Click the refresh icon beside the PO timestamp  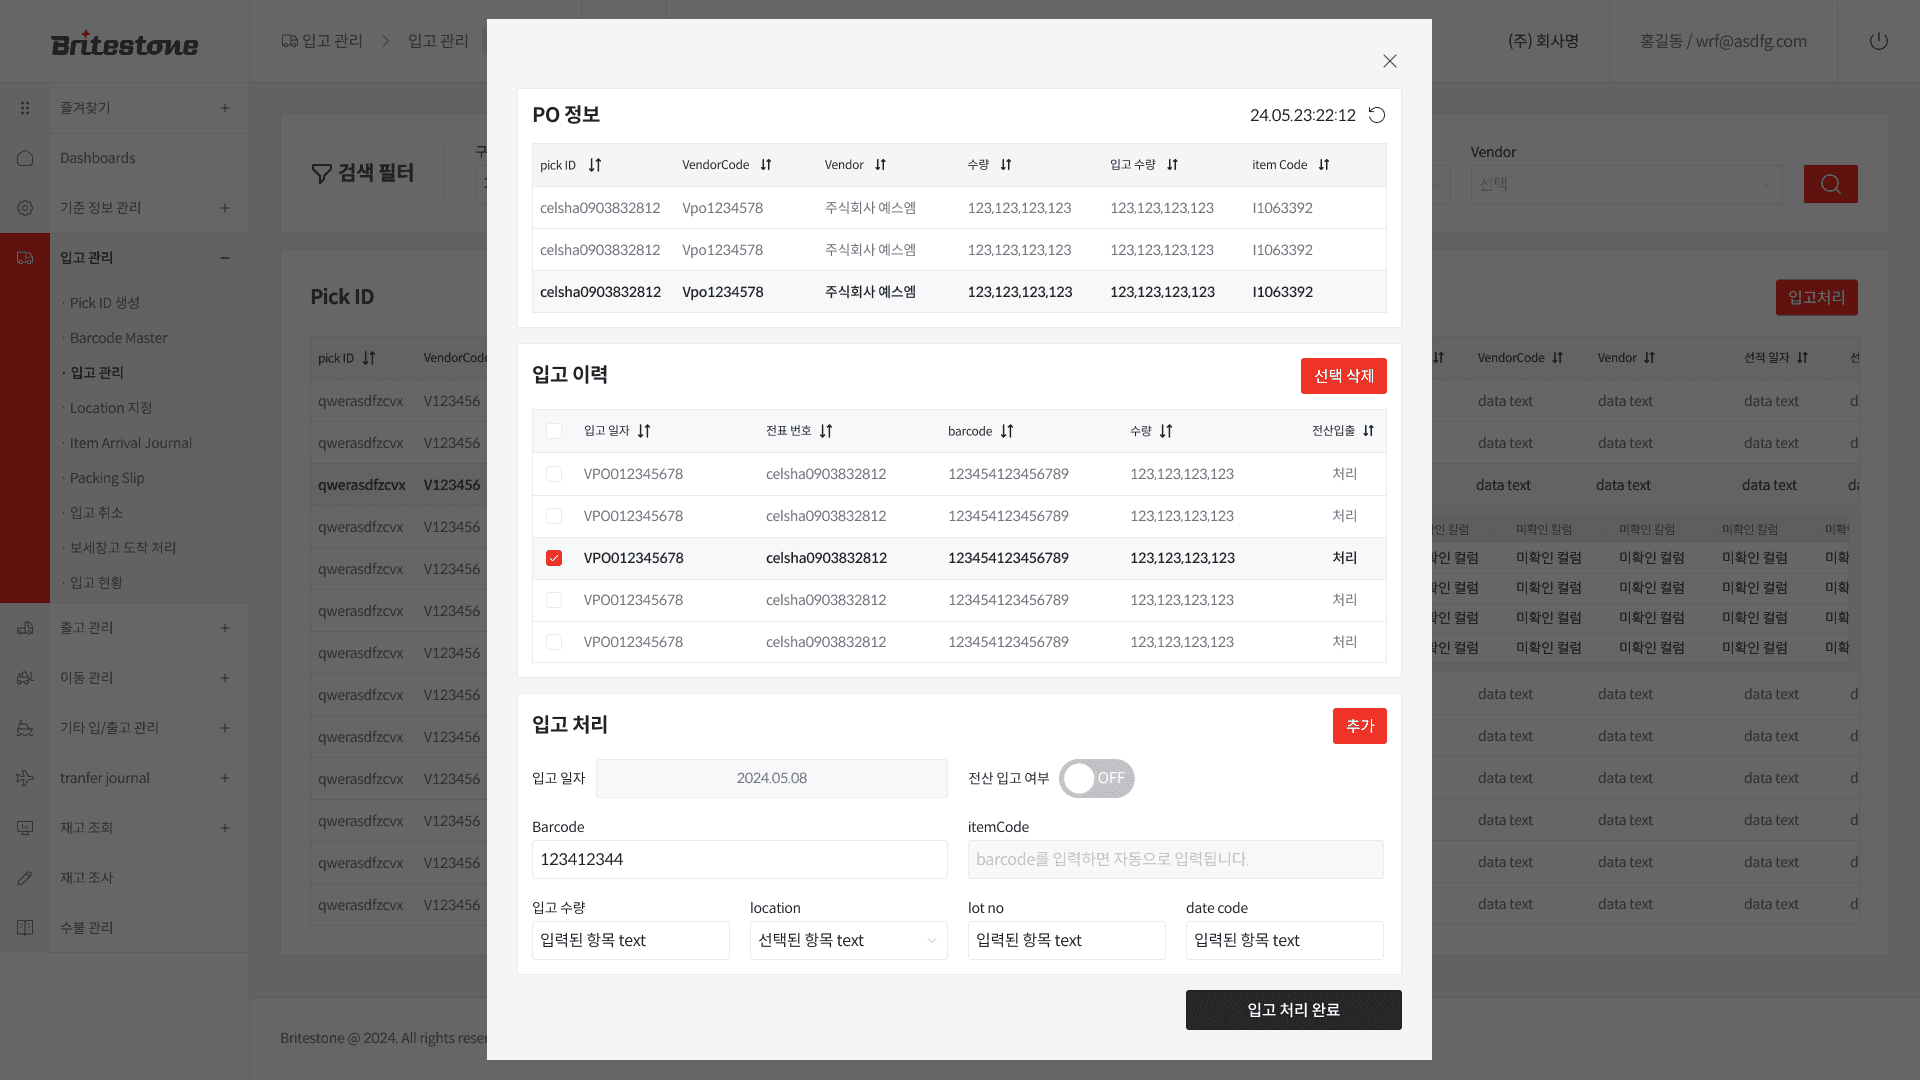(1377, 115)
